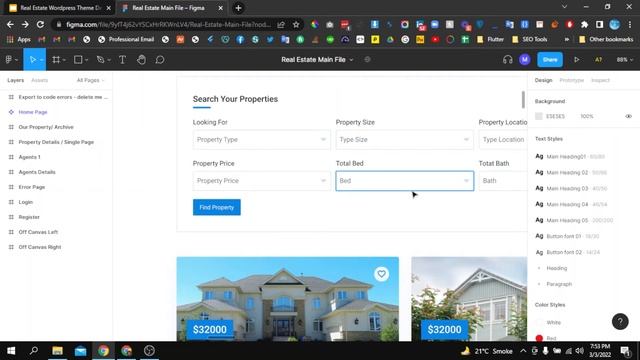Open File Explorer from taskbar
This screenshot has width=640, height=360.
point(57,351)
